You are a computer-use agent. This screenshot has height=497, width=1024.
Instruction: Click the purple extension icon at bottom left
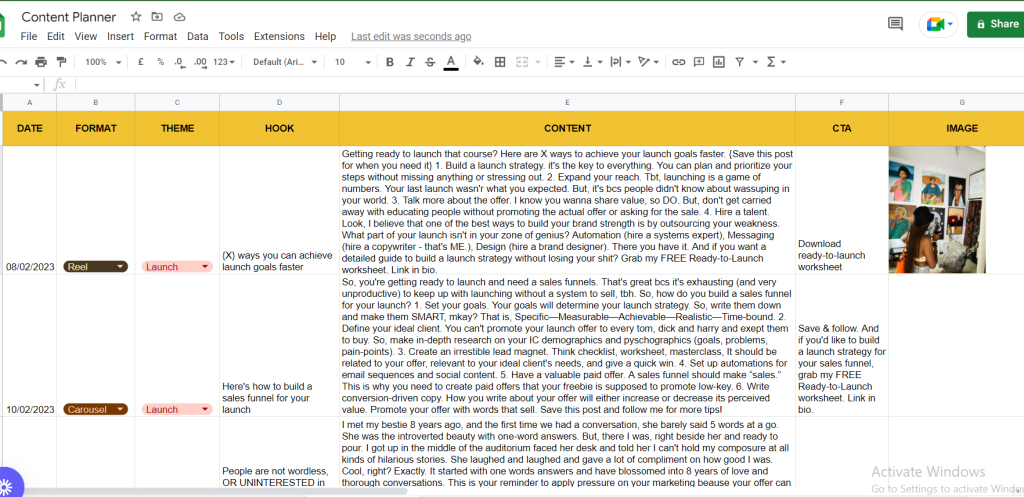7,486
